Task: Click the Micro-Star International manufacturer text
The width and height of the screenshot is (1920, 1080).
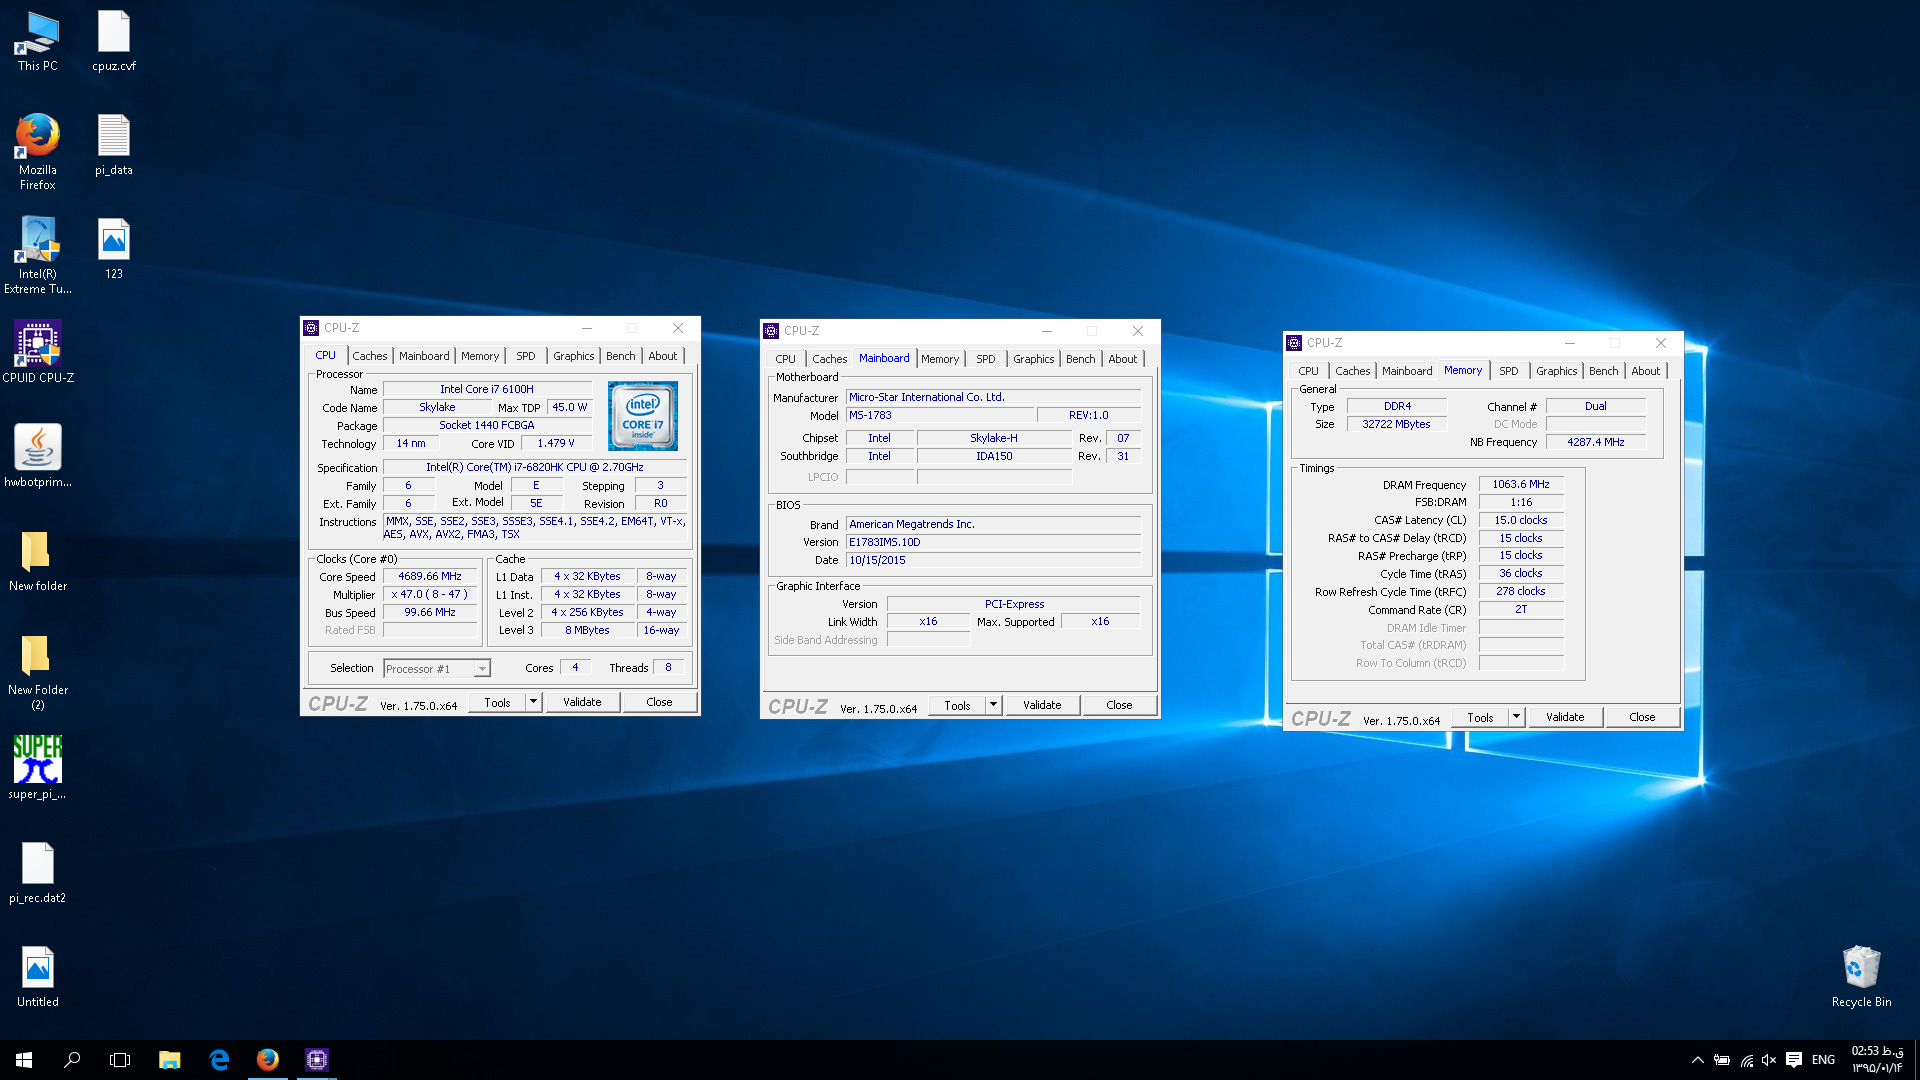Action: [926, 397]
